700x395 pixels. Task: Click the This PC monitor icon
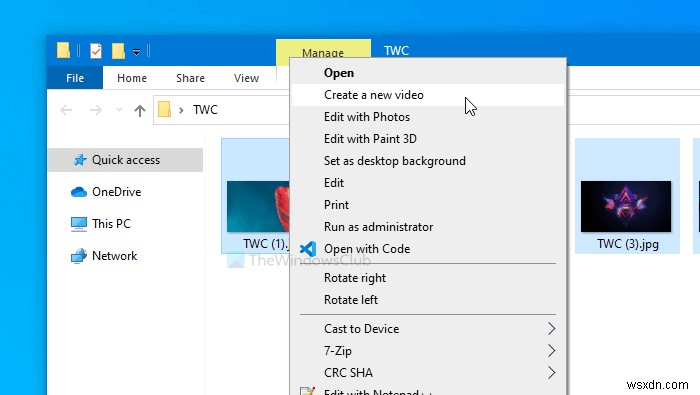(79, 224)
